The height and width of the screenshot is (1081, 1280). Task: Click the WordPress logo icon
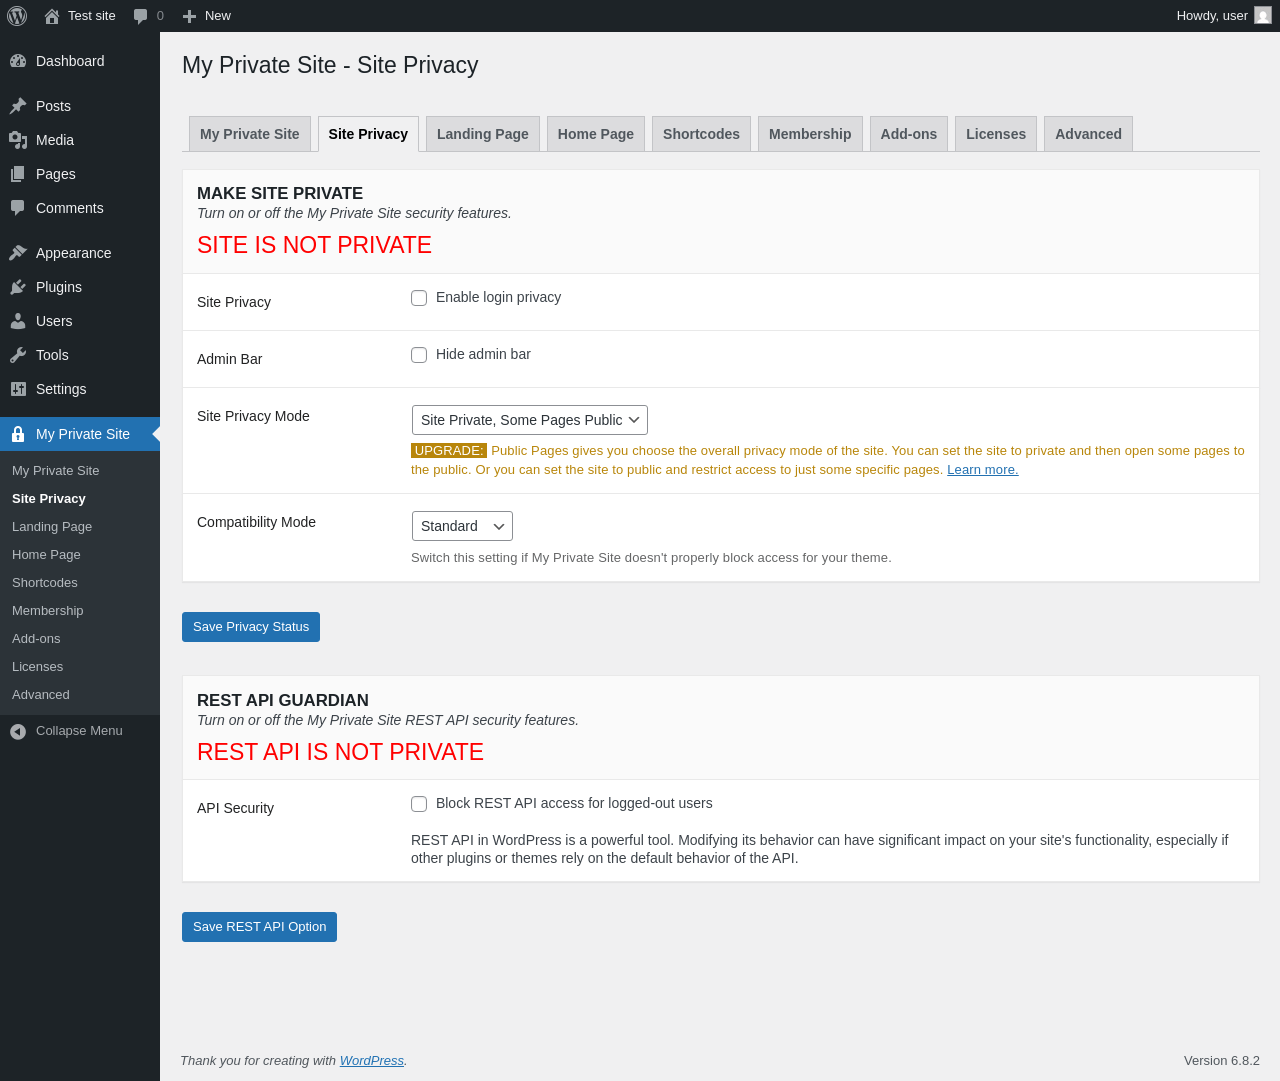[x=17, y=16]
